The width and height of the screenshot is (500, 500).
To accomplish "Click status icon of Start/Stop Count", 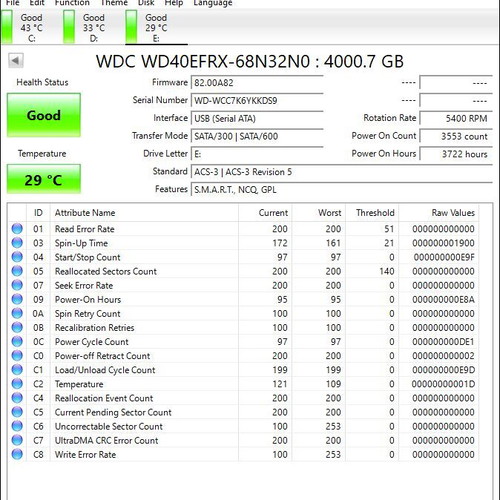I will pos(17,257).
